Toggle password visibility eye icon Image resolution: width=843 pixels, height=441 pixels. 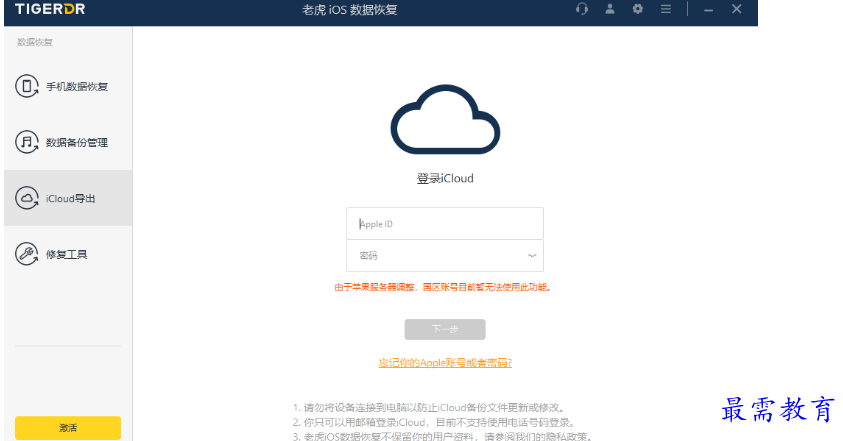(532, 255)
